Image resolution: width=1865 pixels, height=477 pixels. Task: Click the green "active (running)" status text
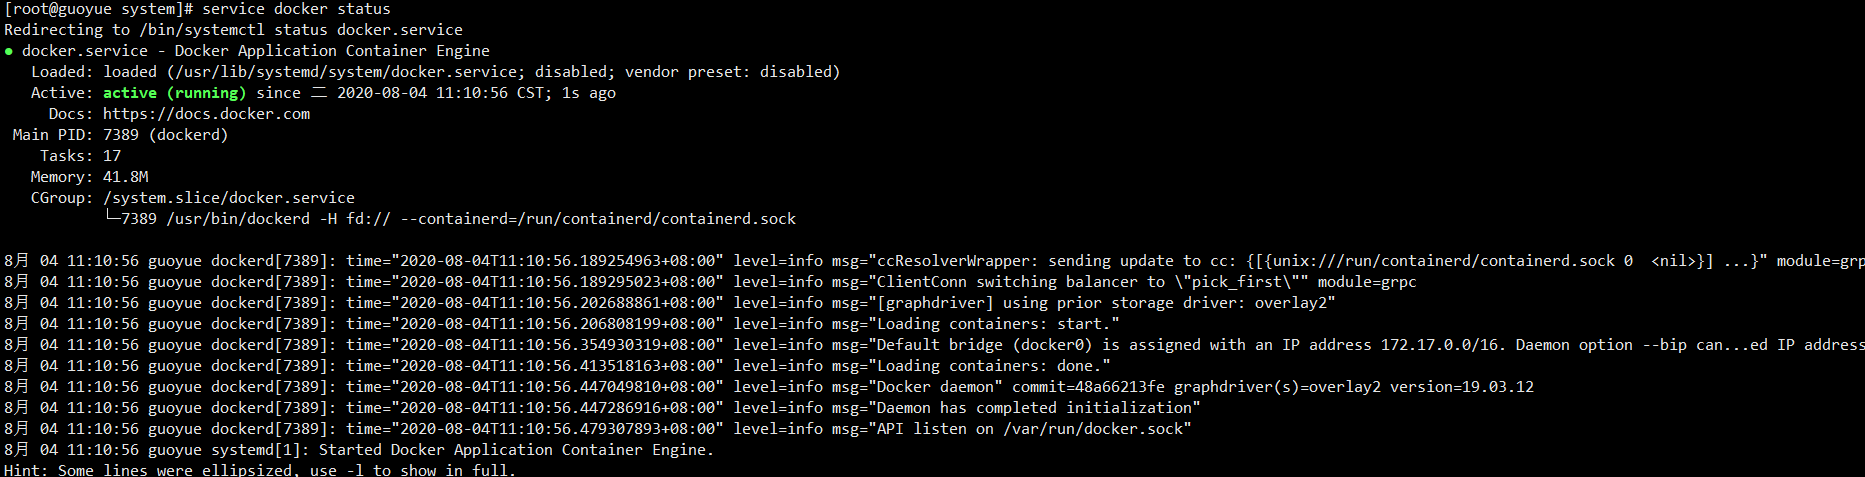174,93
